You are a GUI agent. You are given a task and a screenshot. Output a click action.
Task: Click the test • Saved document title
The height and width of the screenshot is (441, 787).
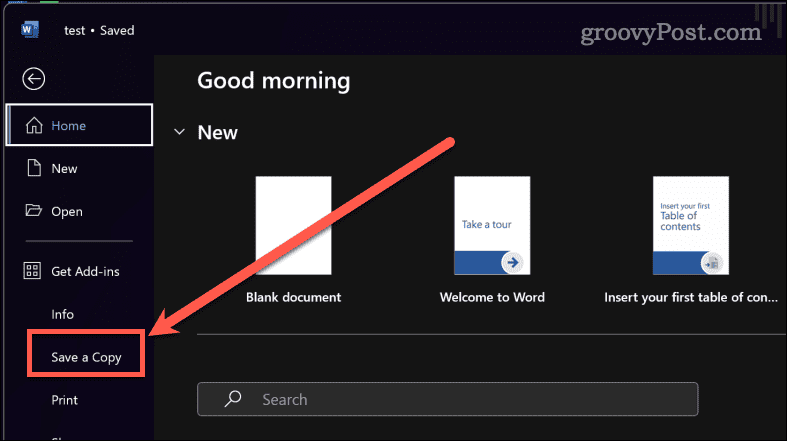(x=99, y=31)
